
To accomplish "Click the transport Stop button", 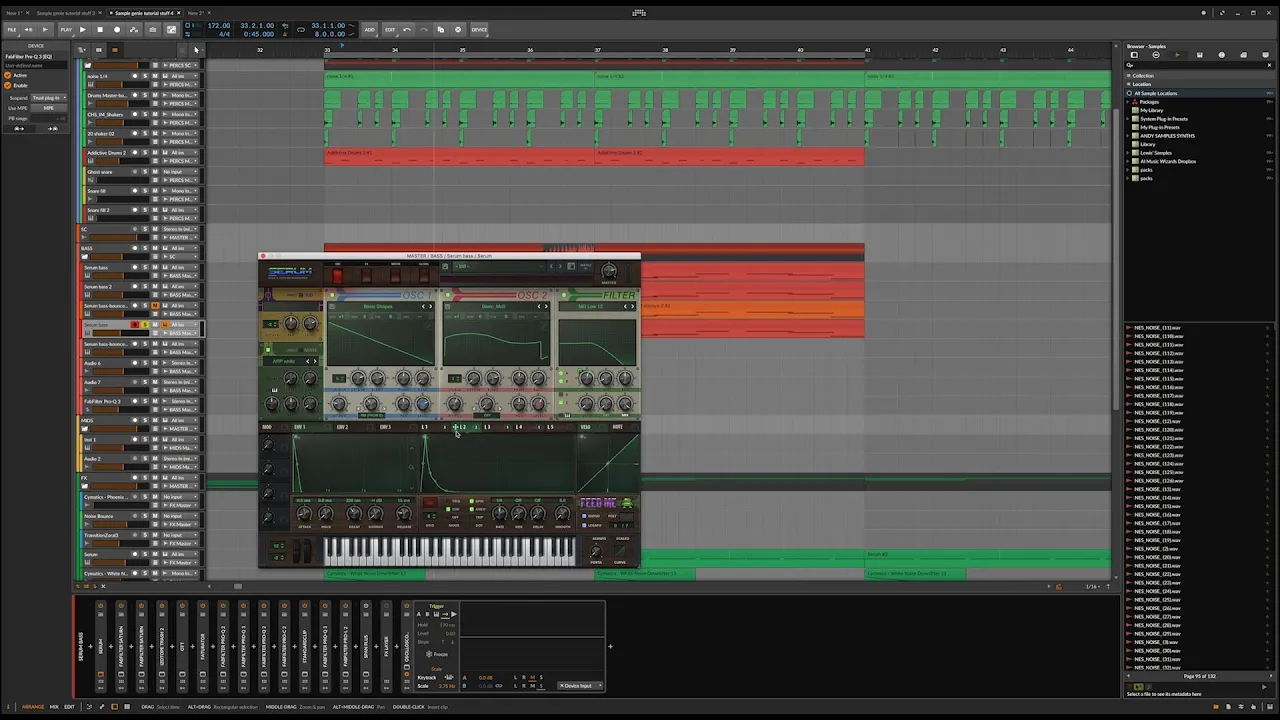I will (x=100, y=30).
